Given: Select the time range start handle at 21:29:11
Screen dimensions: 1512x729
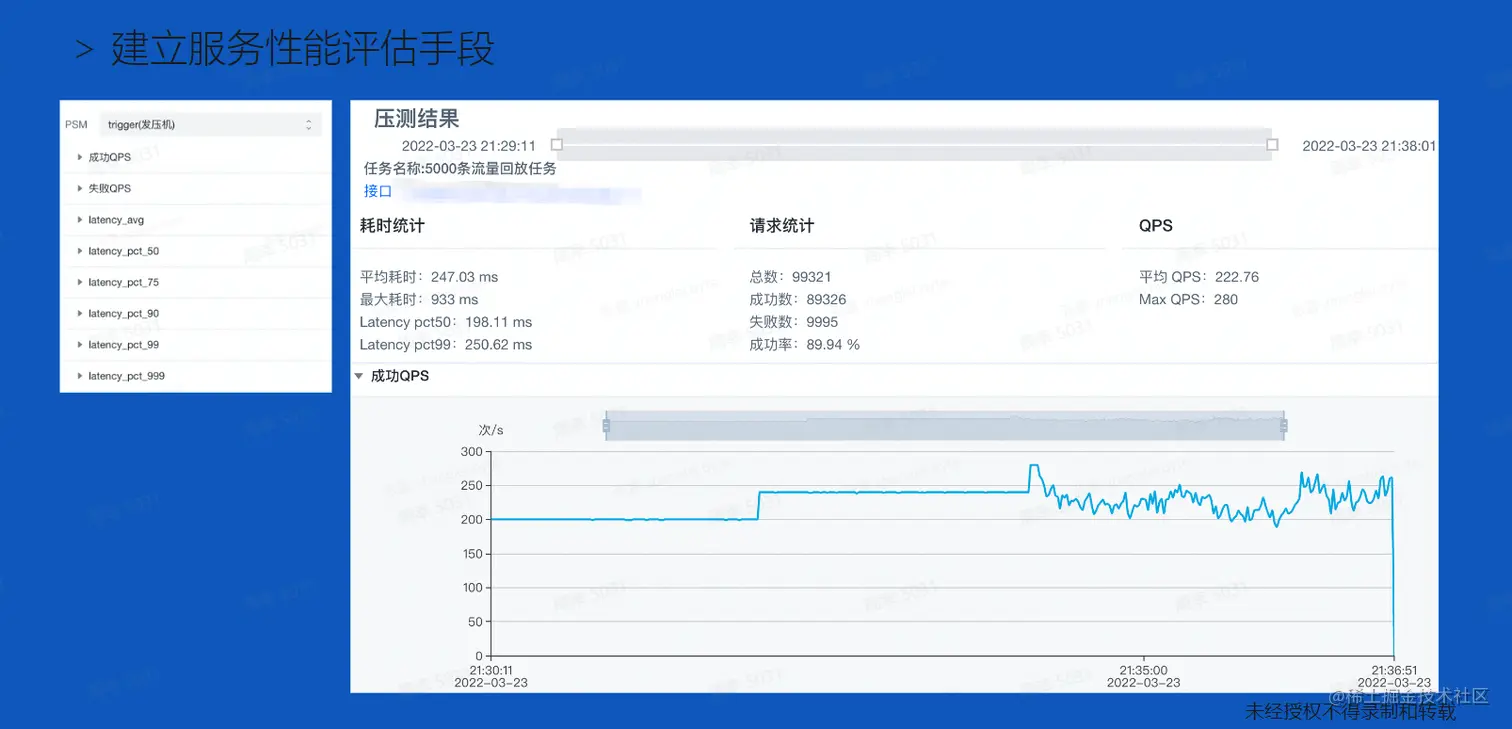Looking at the screenshot, I should [557, 145].
